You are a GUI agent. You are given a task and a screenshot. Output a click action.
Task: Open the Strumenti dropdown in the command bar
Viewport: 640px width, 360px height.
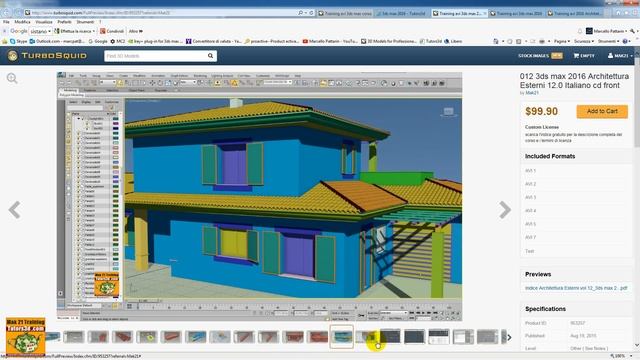[x=609, y=41]
